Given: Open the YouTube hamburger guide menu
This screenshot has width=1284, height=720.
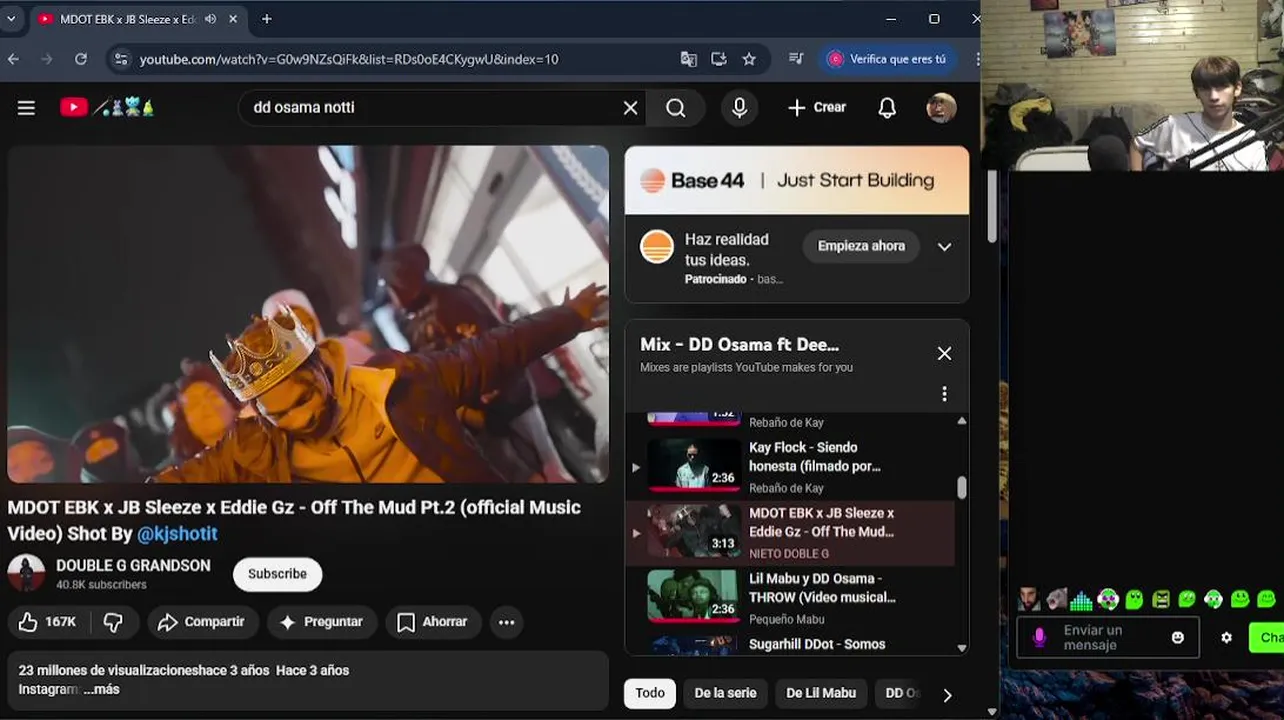Looking at the screenshot, I should pos(26,108).
